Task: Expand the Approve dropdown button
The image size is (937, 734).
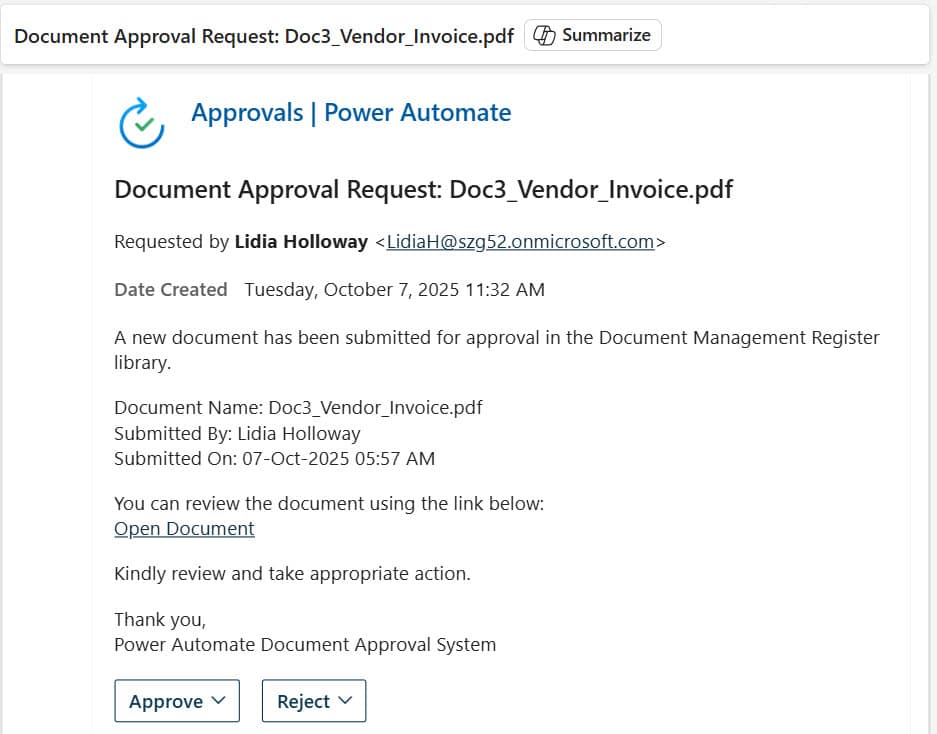Action: 177,701
